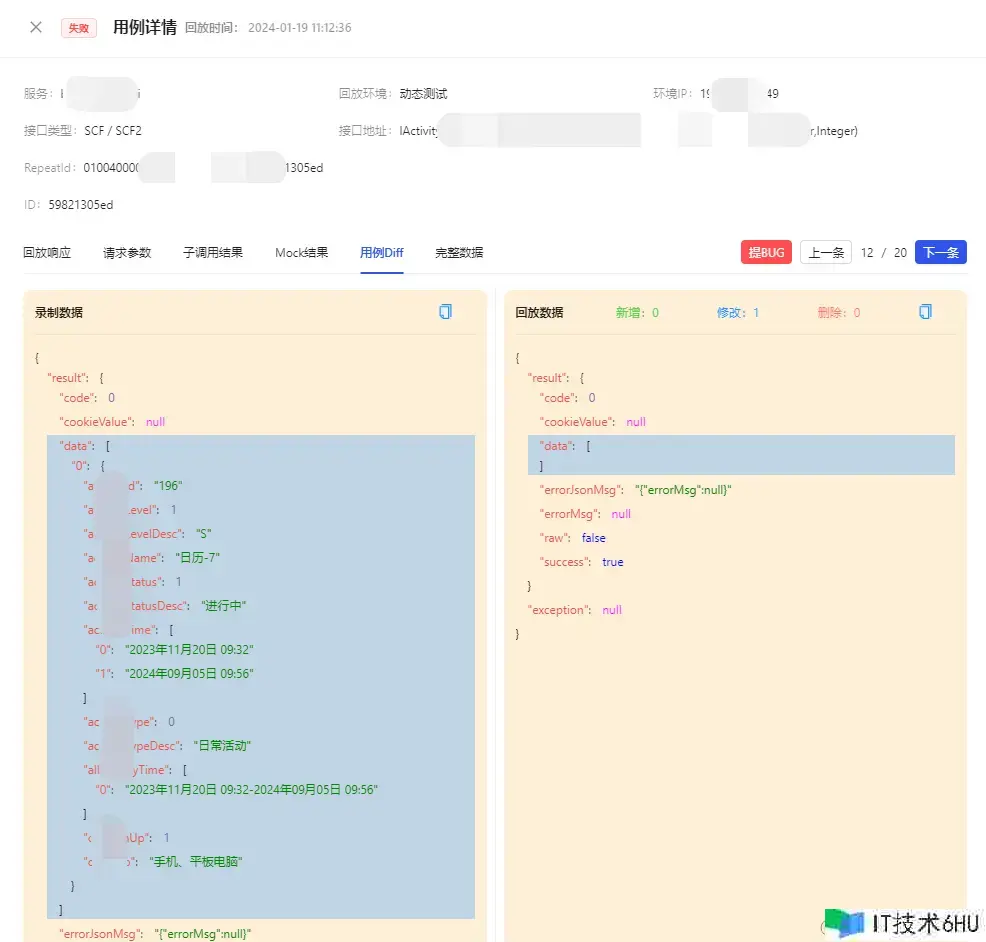This screenshot has width=986, height=942.
Task: Click the blue 修改: 1 counter
Action: click(x=738, y=313)
